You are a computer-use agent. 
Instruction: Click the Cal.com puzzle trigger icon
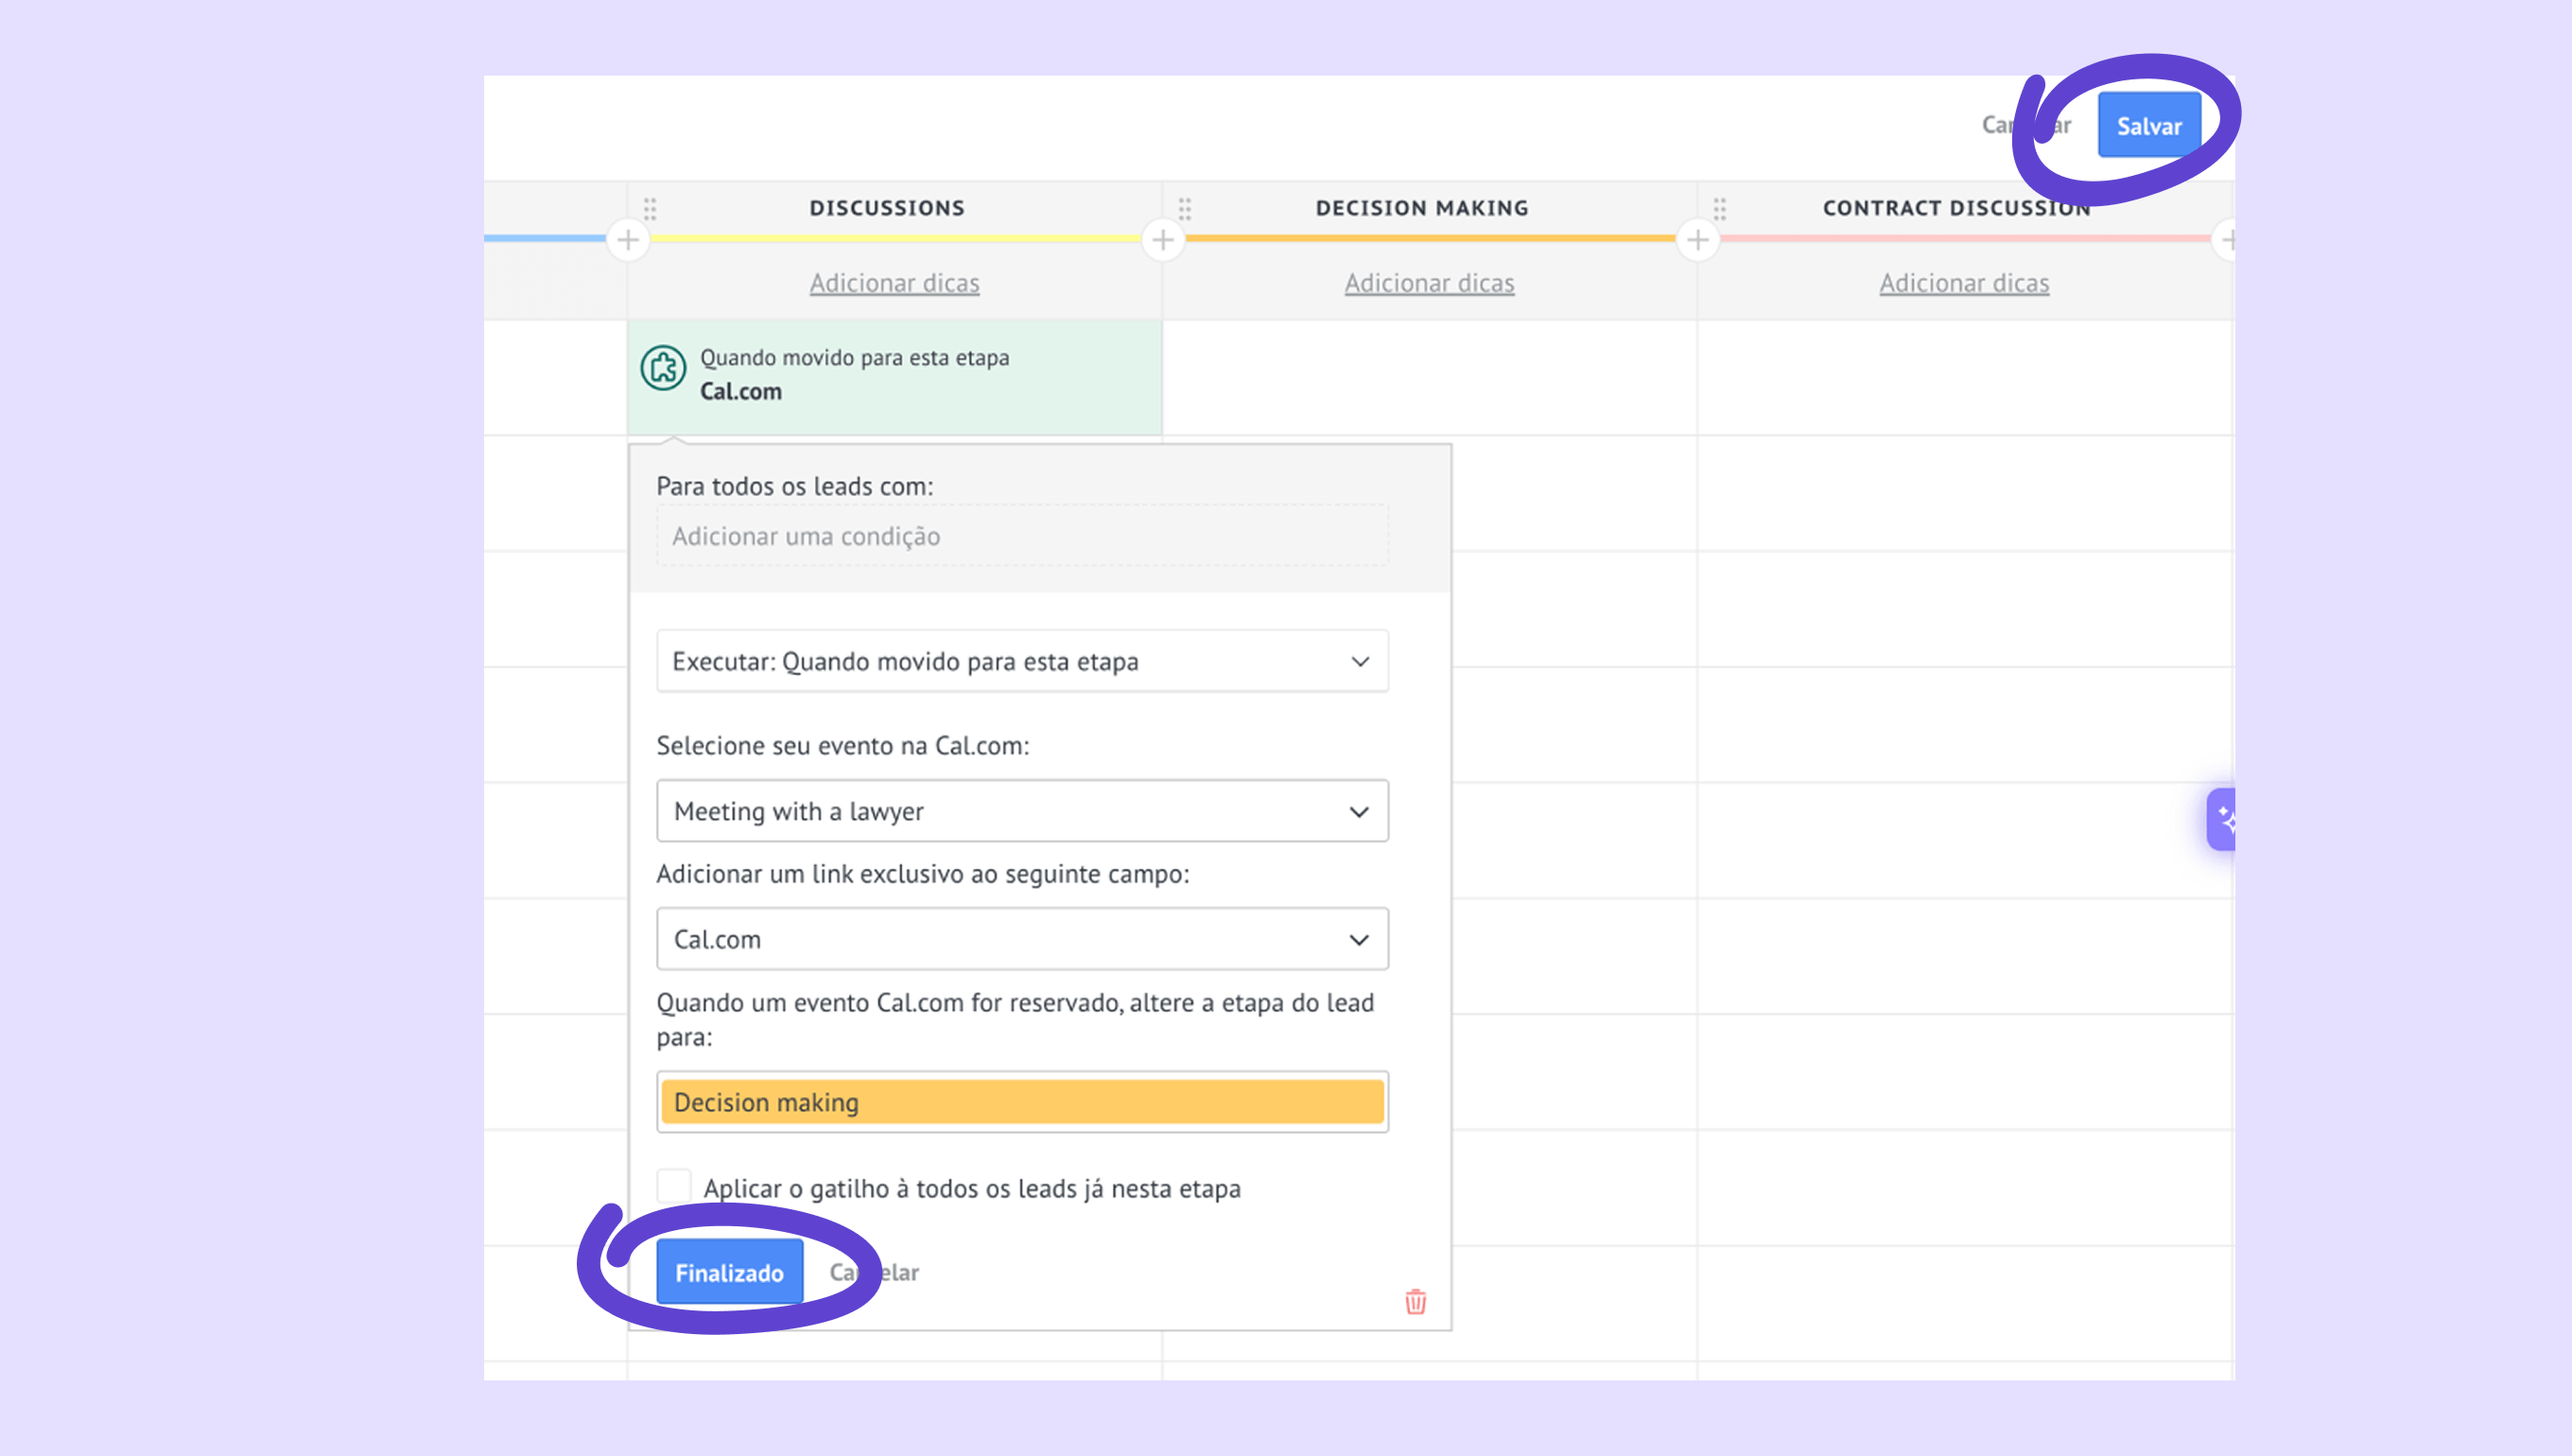click(x=663, y=368)
